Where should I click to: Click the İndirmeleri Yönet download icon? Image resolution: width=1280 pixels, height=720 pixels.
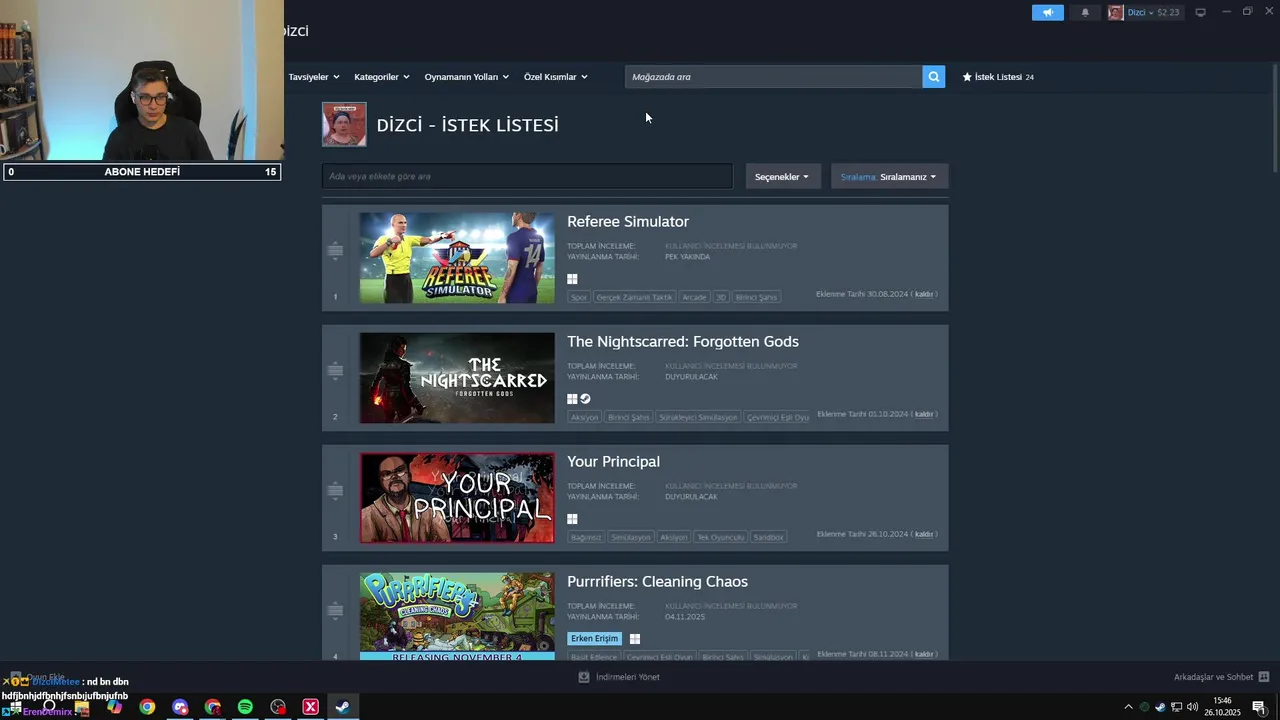click(x=584, y=677)
